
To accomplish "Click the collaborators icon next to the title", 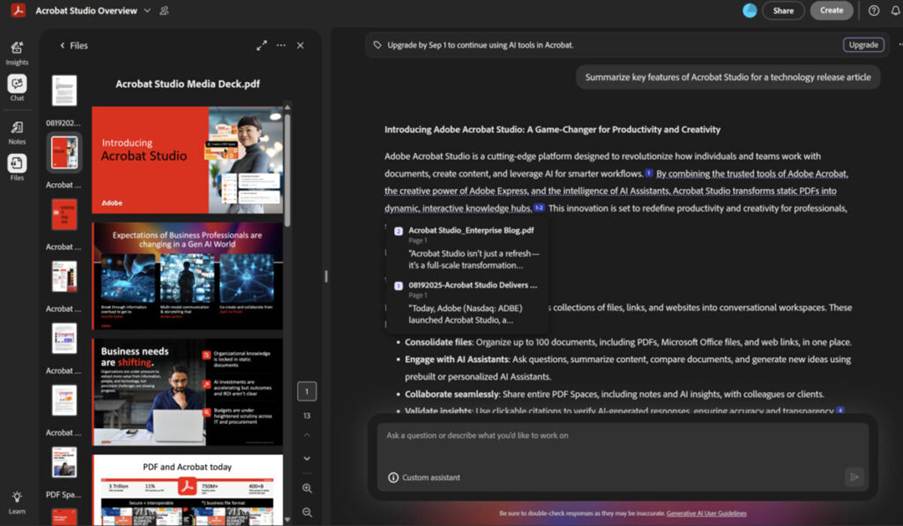I will click(164, 10).
